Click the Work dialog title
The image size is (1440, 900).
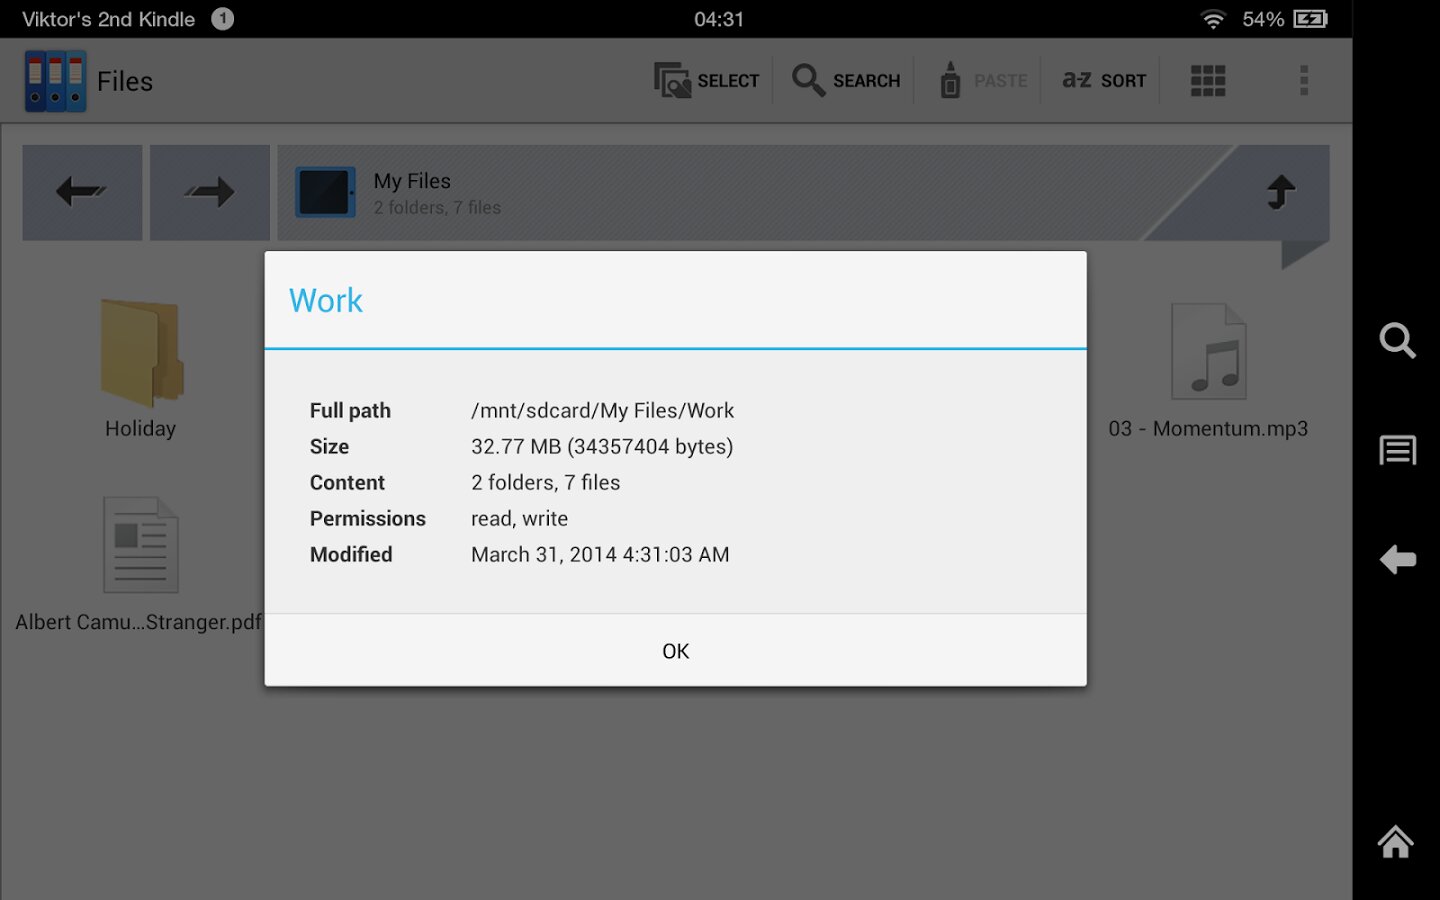pyautogui.click(x=326, y=300)
